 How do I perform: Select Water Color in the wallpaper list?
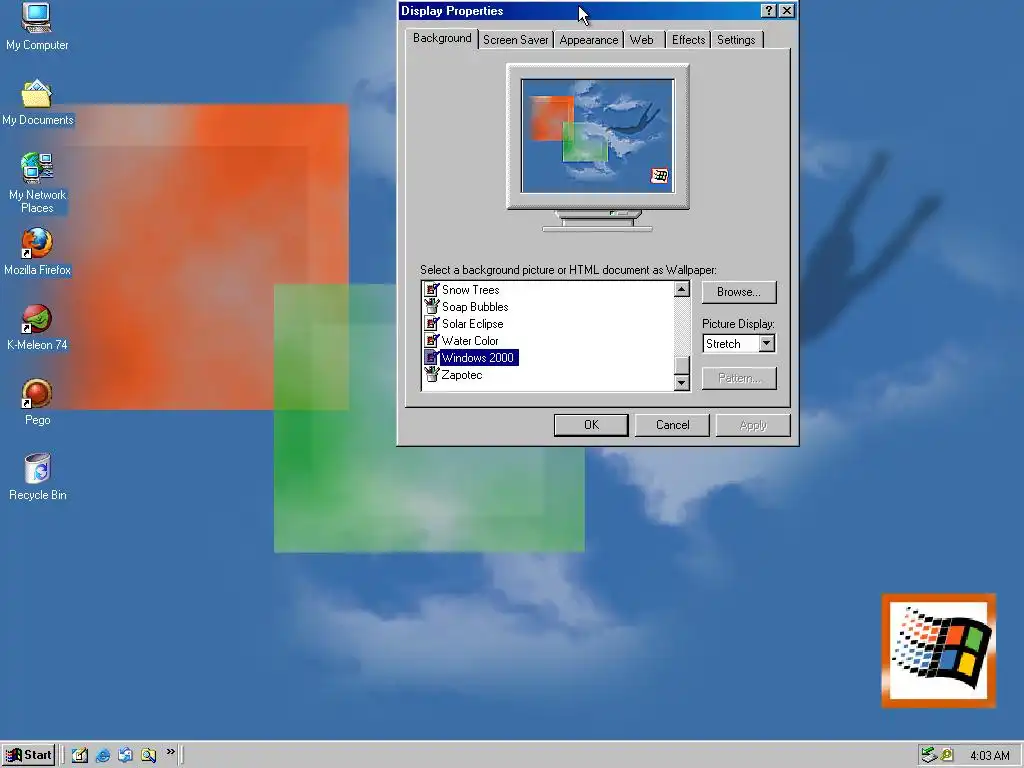470,340
